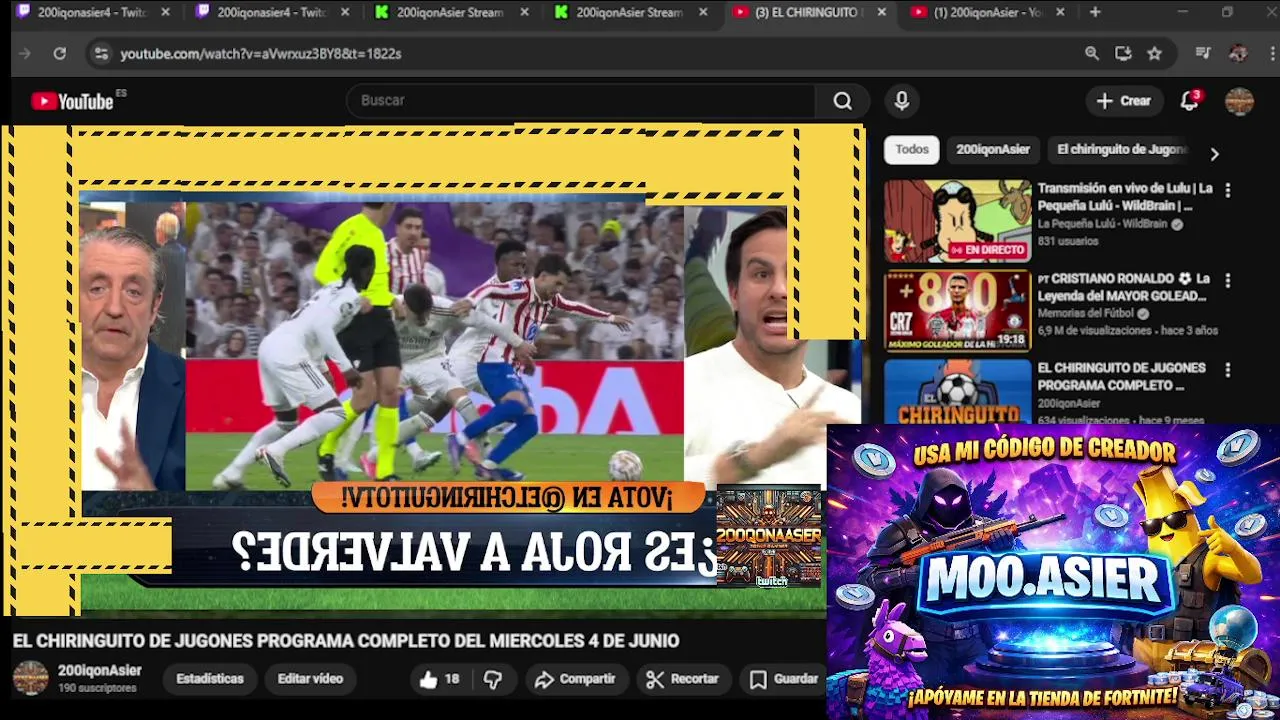Open El Chiringuito suggested video thumbnail
The height and width of the screenshot is (720, 1280).
click(x=957, y=391)
